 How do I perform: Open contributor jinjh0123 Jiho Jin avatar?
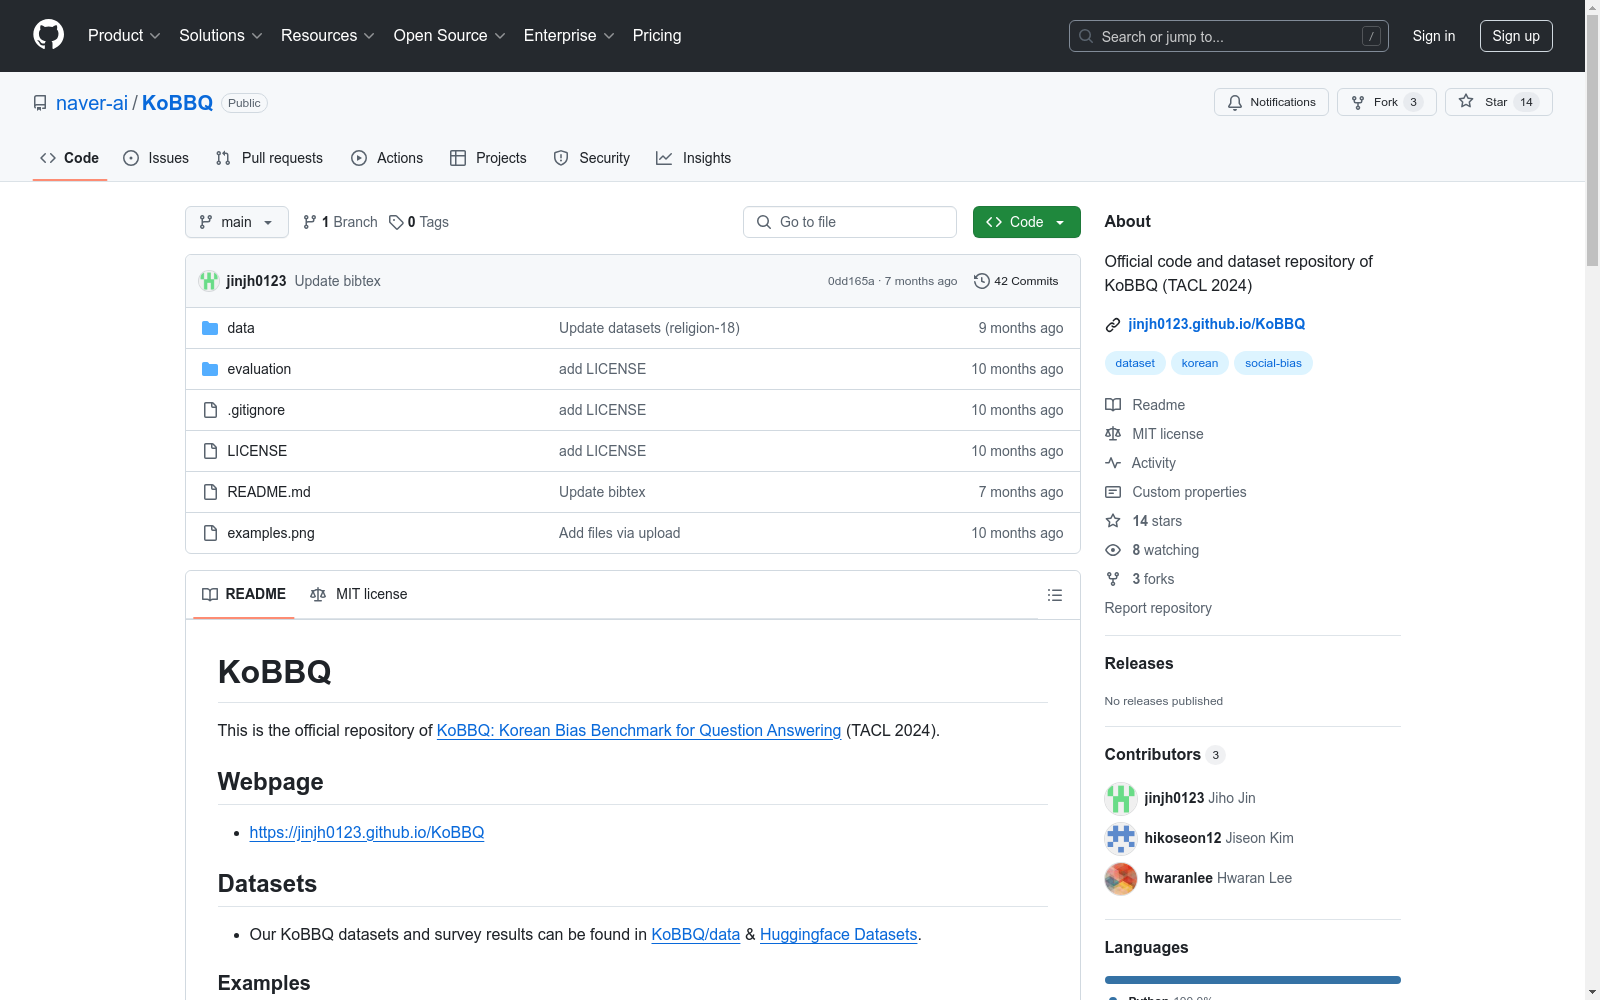coord(1121,798)
